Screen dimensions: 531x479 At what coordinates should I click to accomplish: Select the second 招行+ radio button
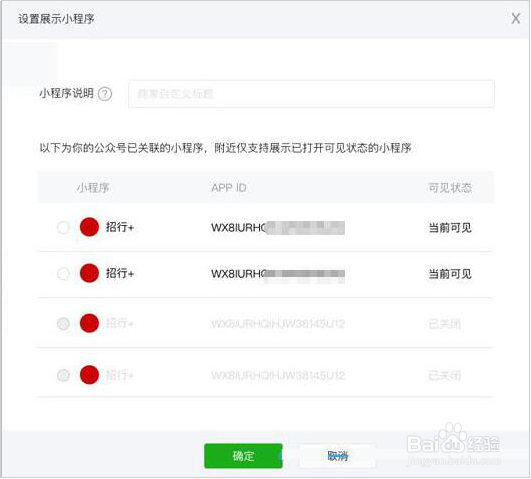[63, 273]
